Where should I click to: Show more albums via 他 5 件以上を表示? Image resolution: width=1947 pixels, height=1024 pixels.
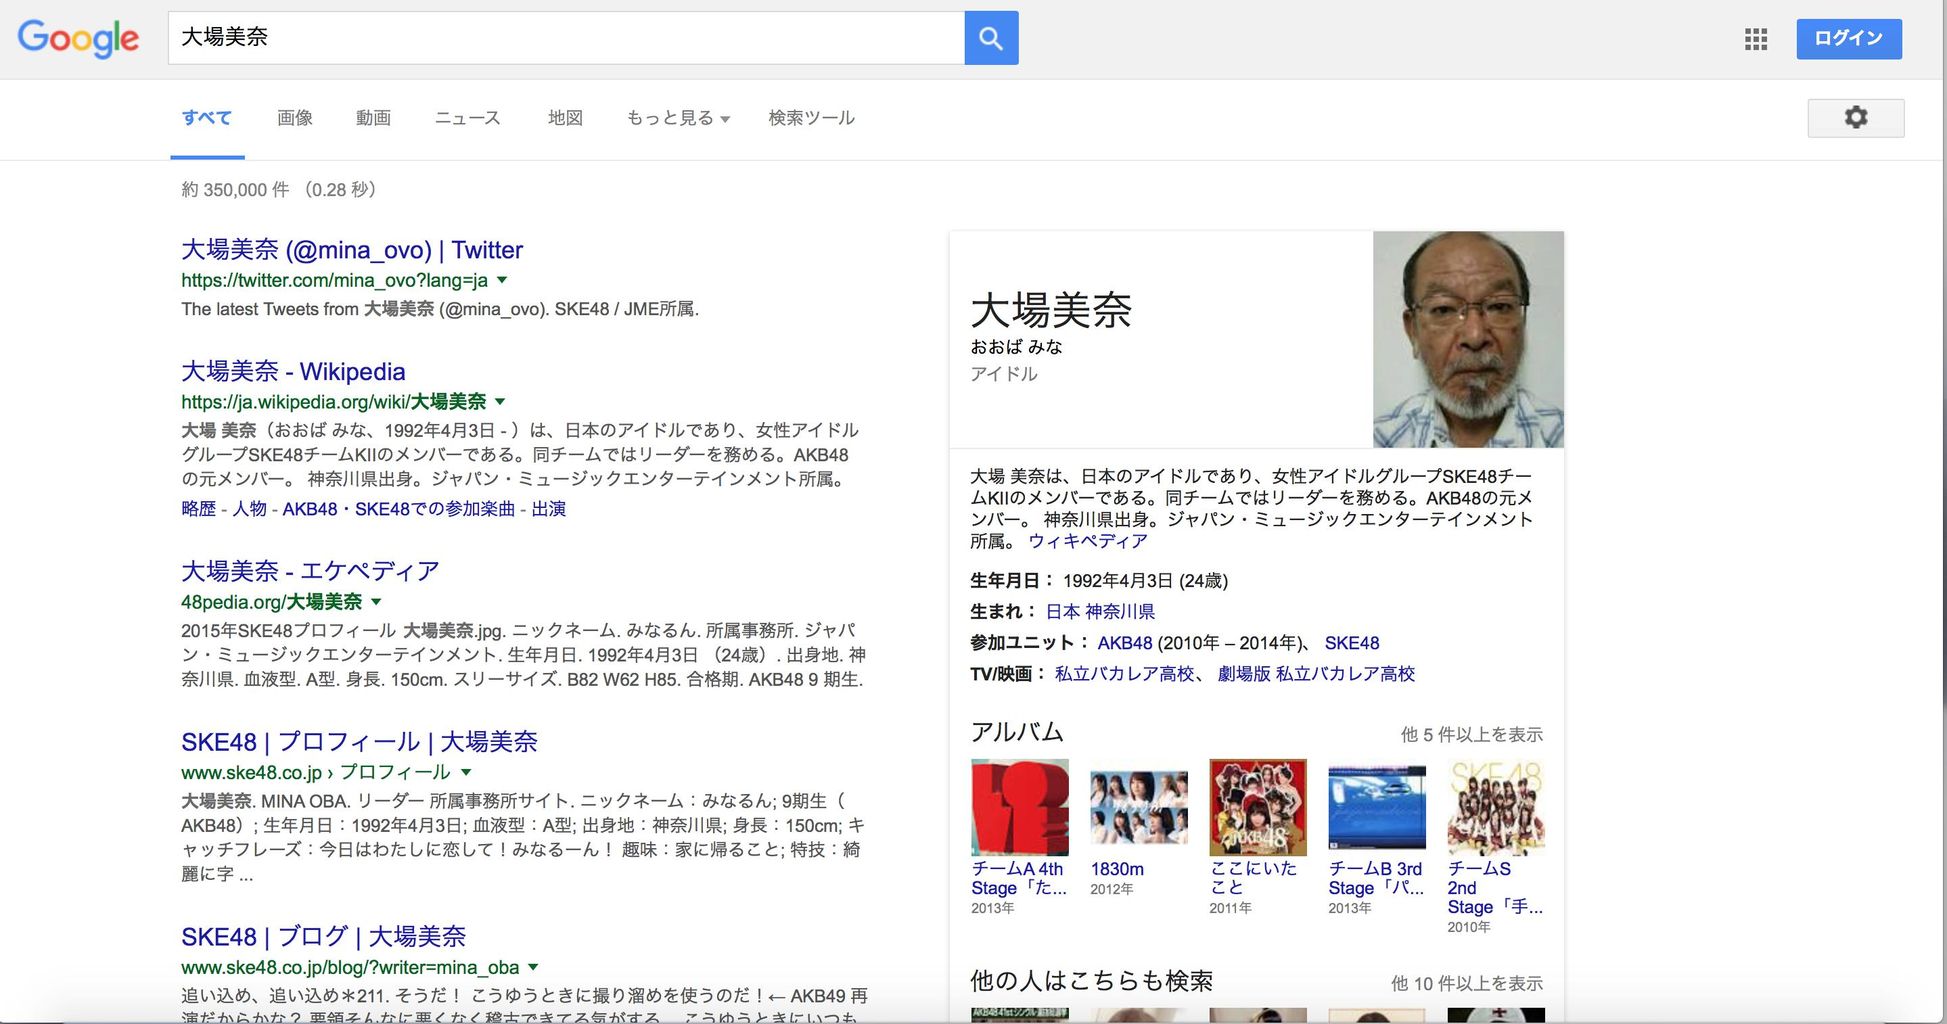pos(1472,735)
